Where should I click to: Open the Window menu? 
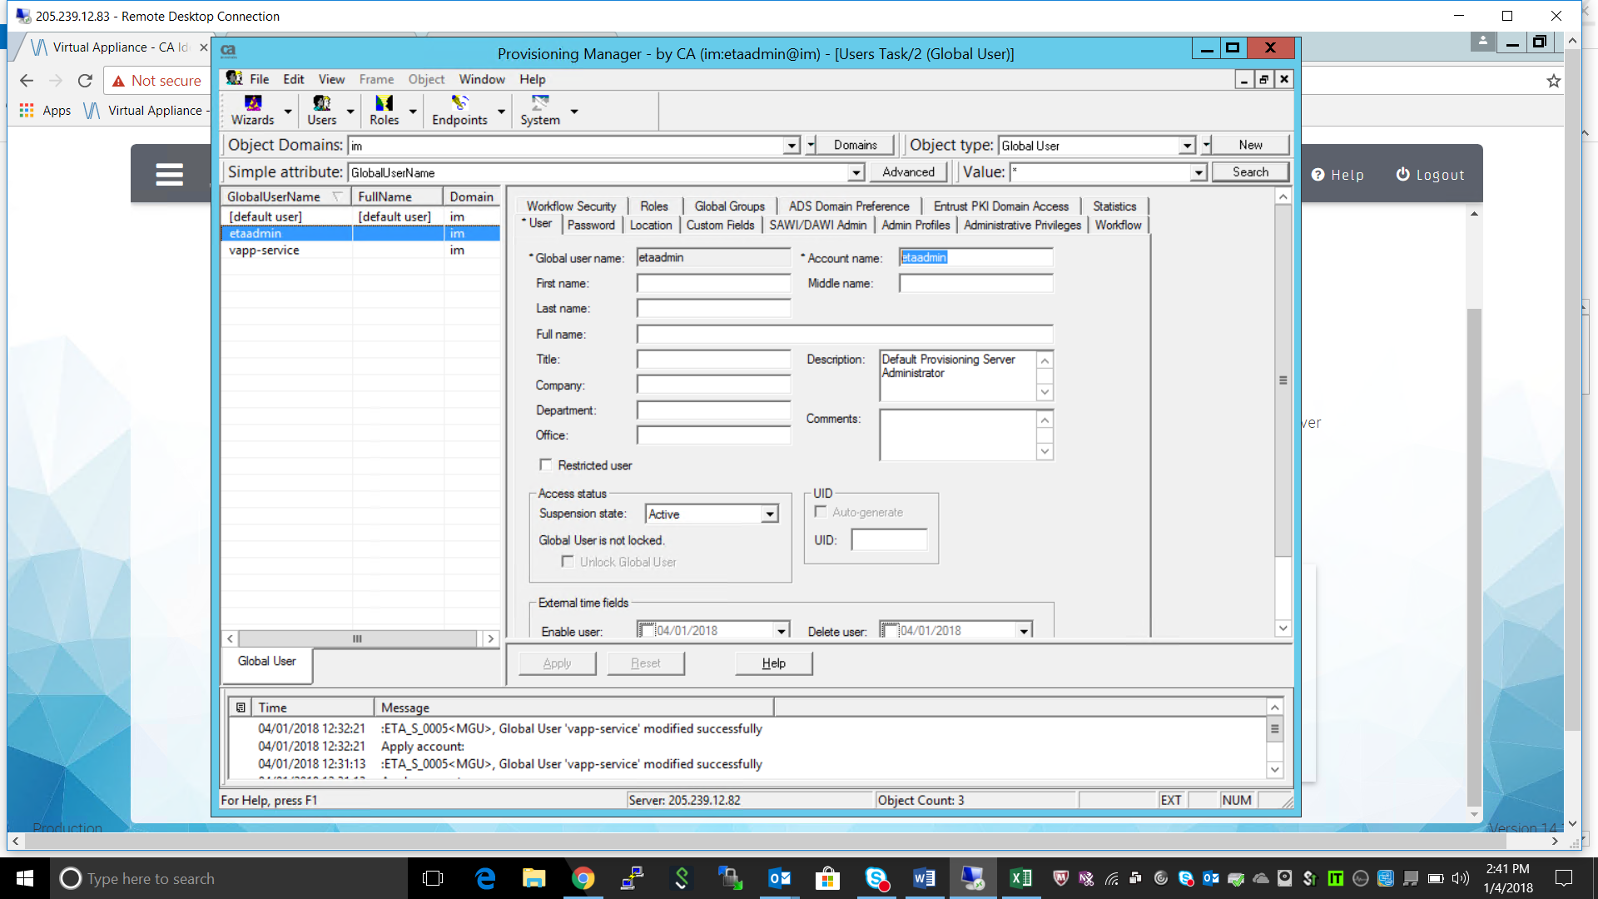[481, 79]
